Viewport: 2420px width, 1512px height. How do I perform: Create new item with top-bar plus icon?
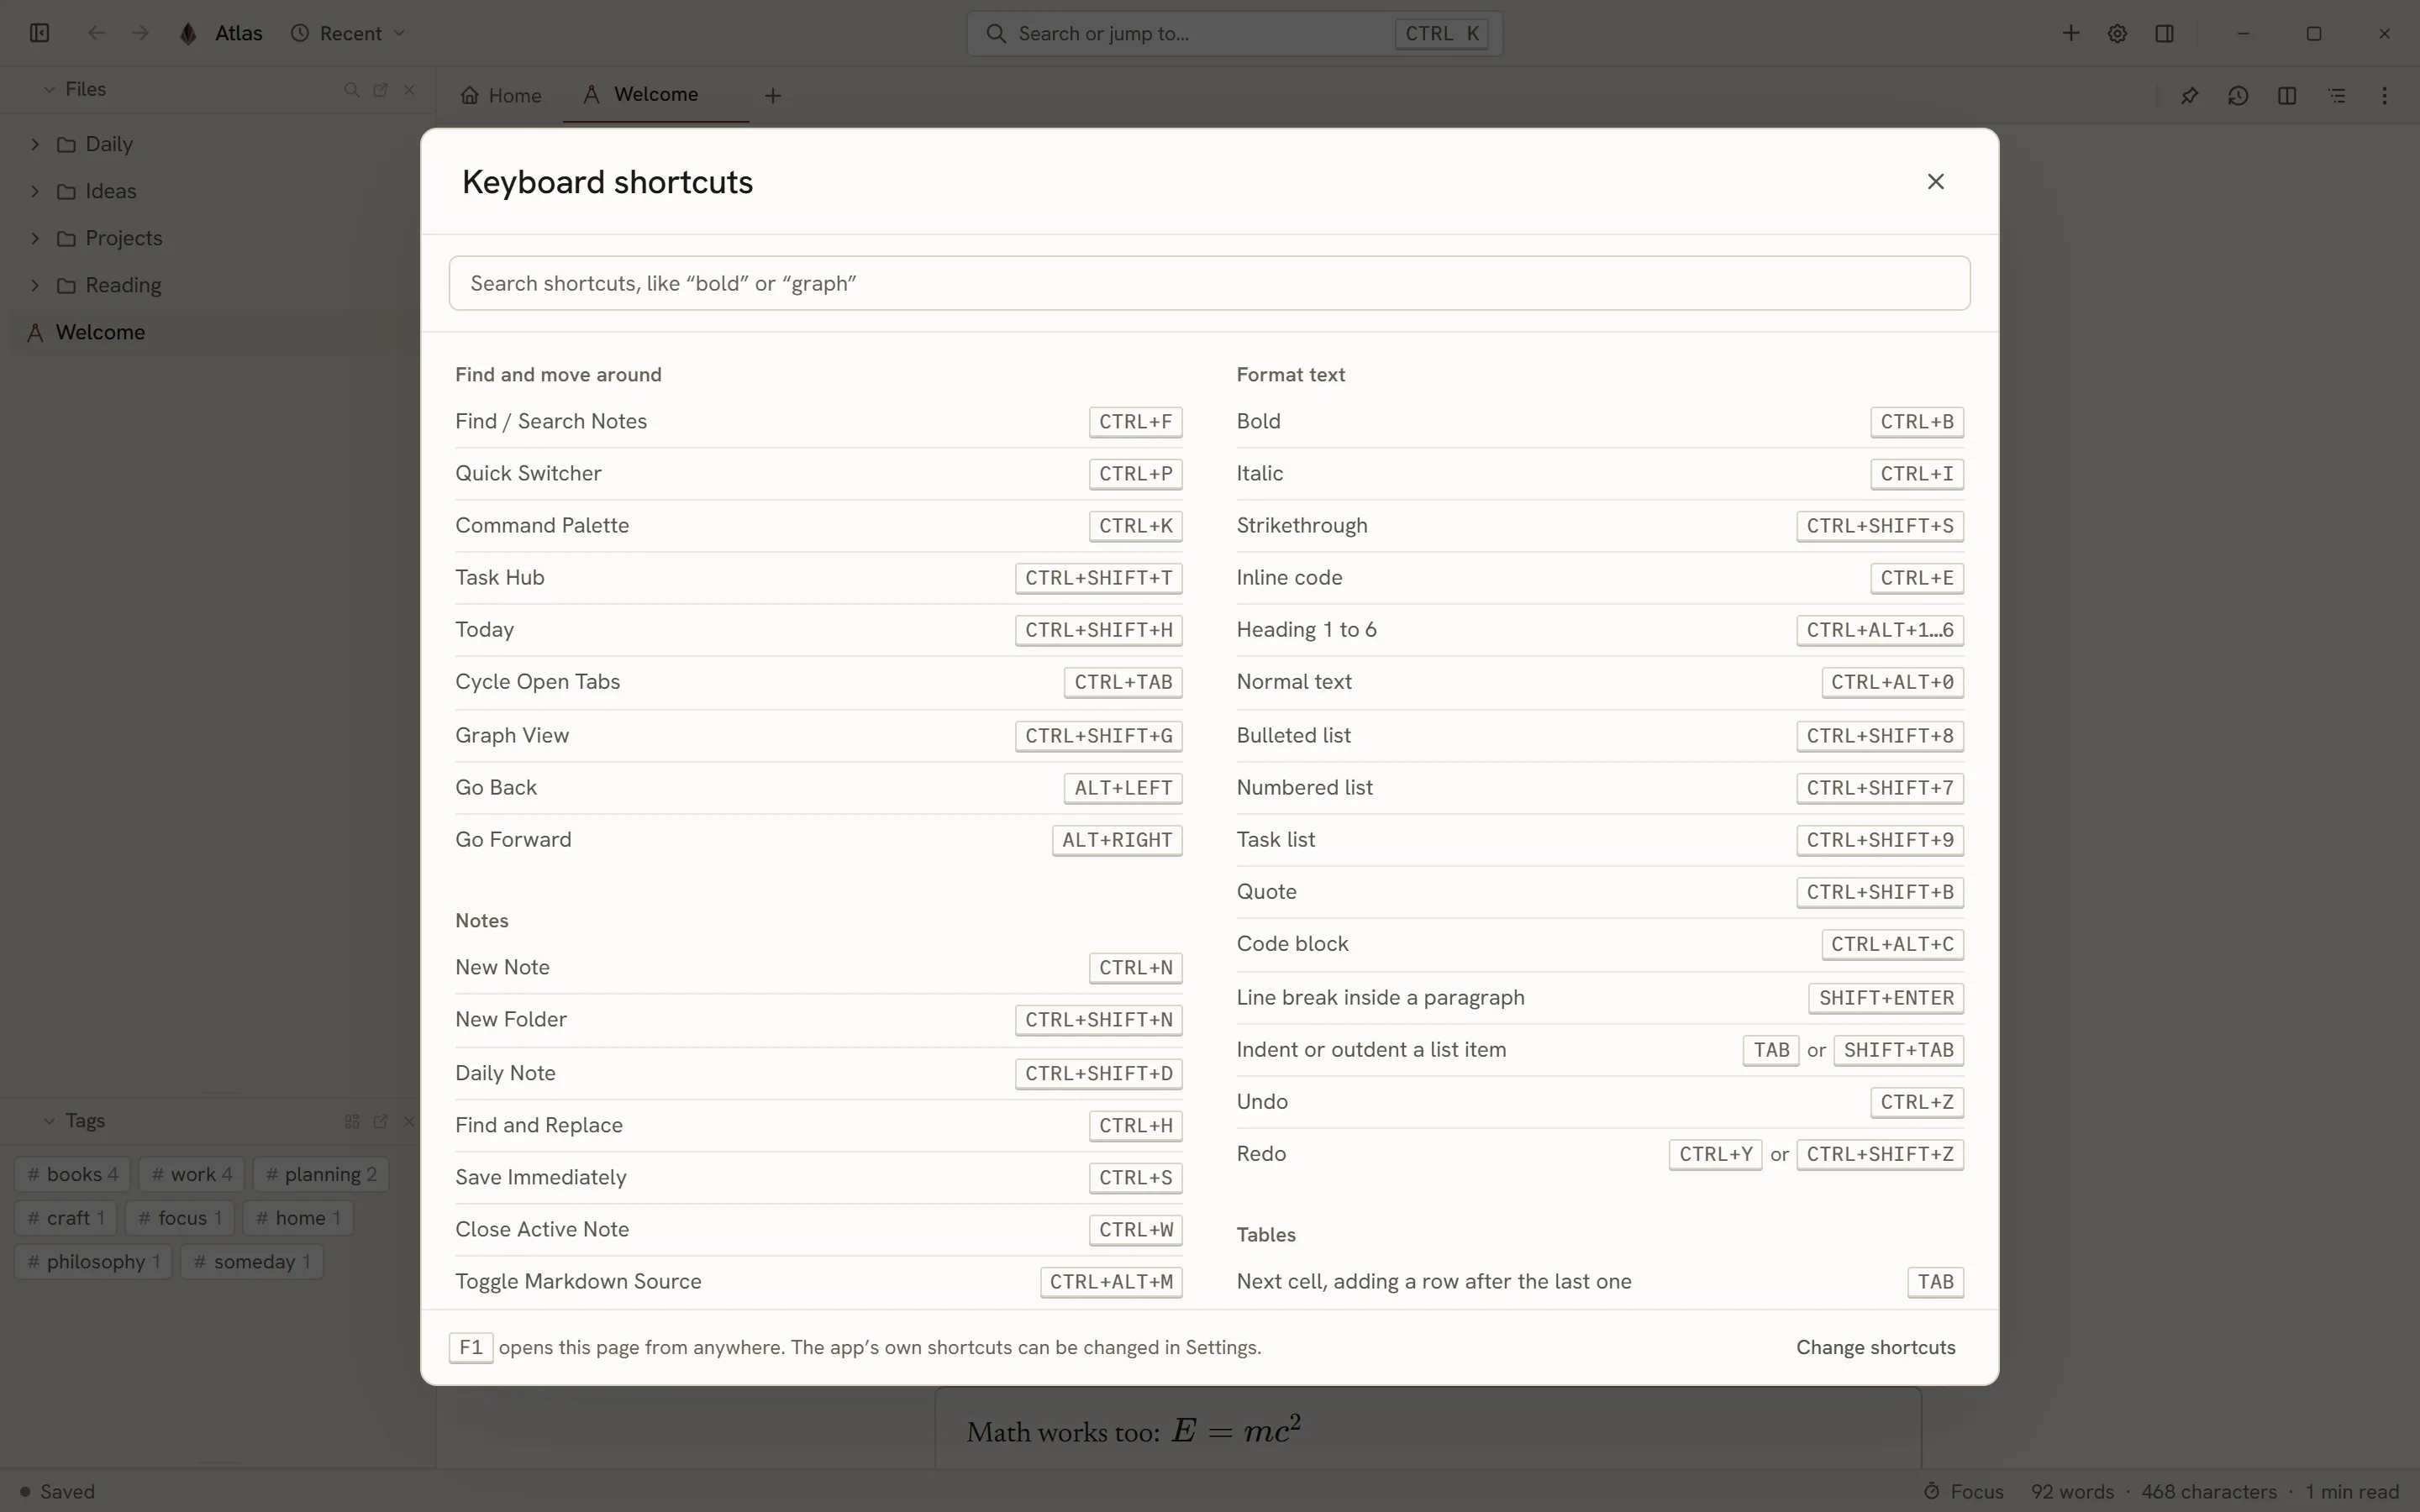[x=2071, y=33]
